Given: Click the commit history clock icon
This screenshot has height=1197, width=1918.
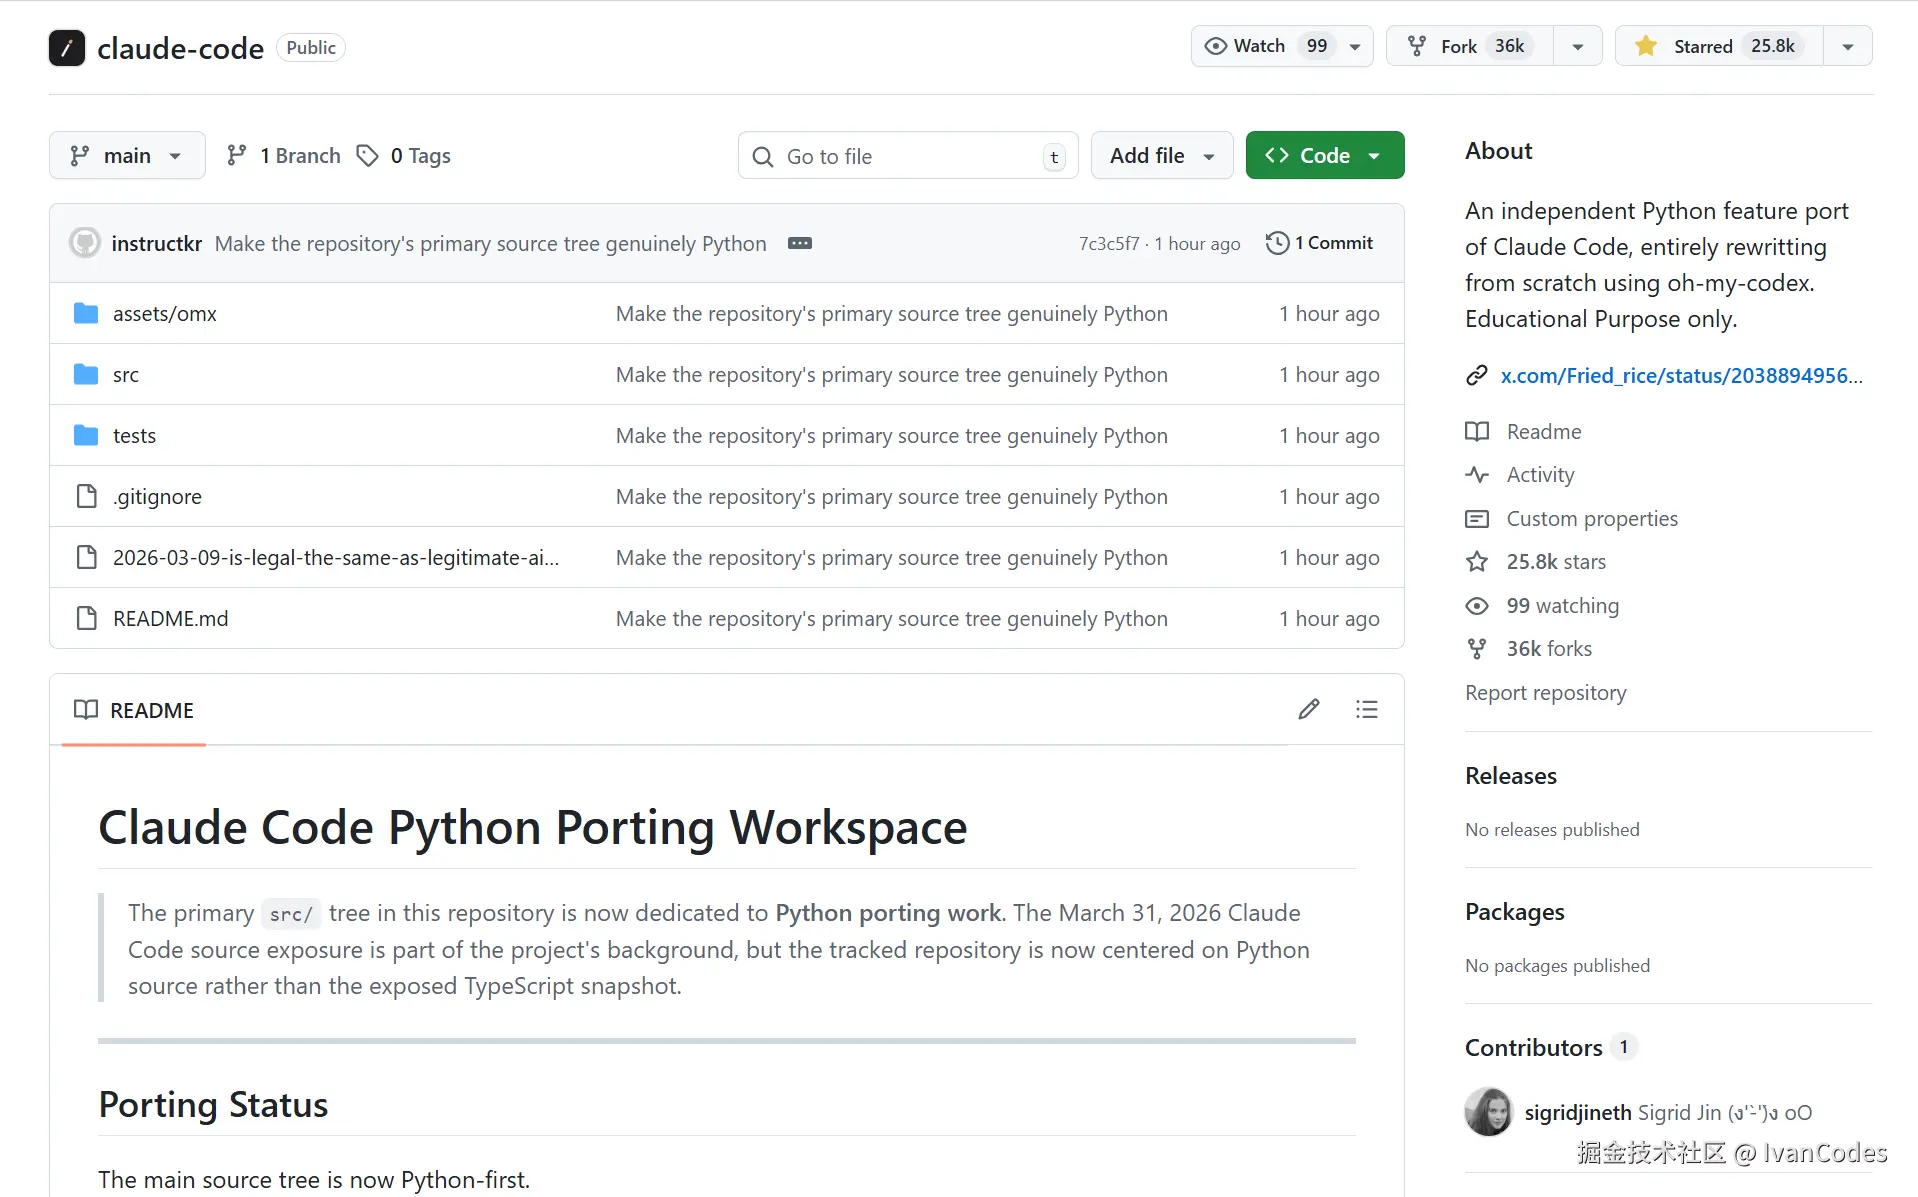Looking at the screenshot, I should point(1277,243).
